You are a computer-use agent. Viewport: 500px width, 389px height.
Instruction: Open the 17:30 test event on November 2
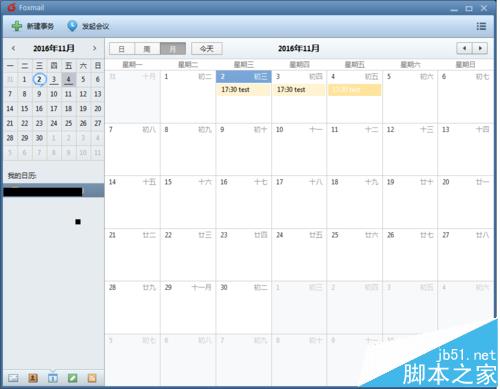point(244,90)
